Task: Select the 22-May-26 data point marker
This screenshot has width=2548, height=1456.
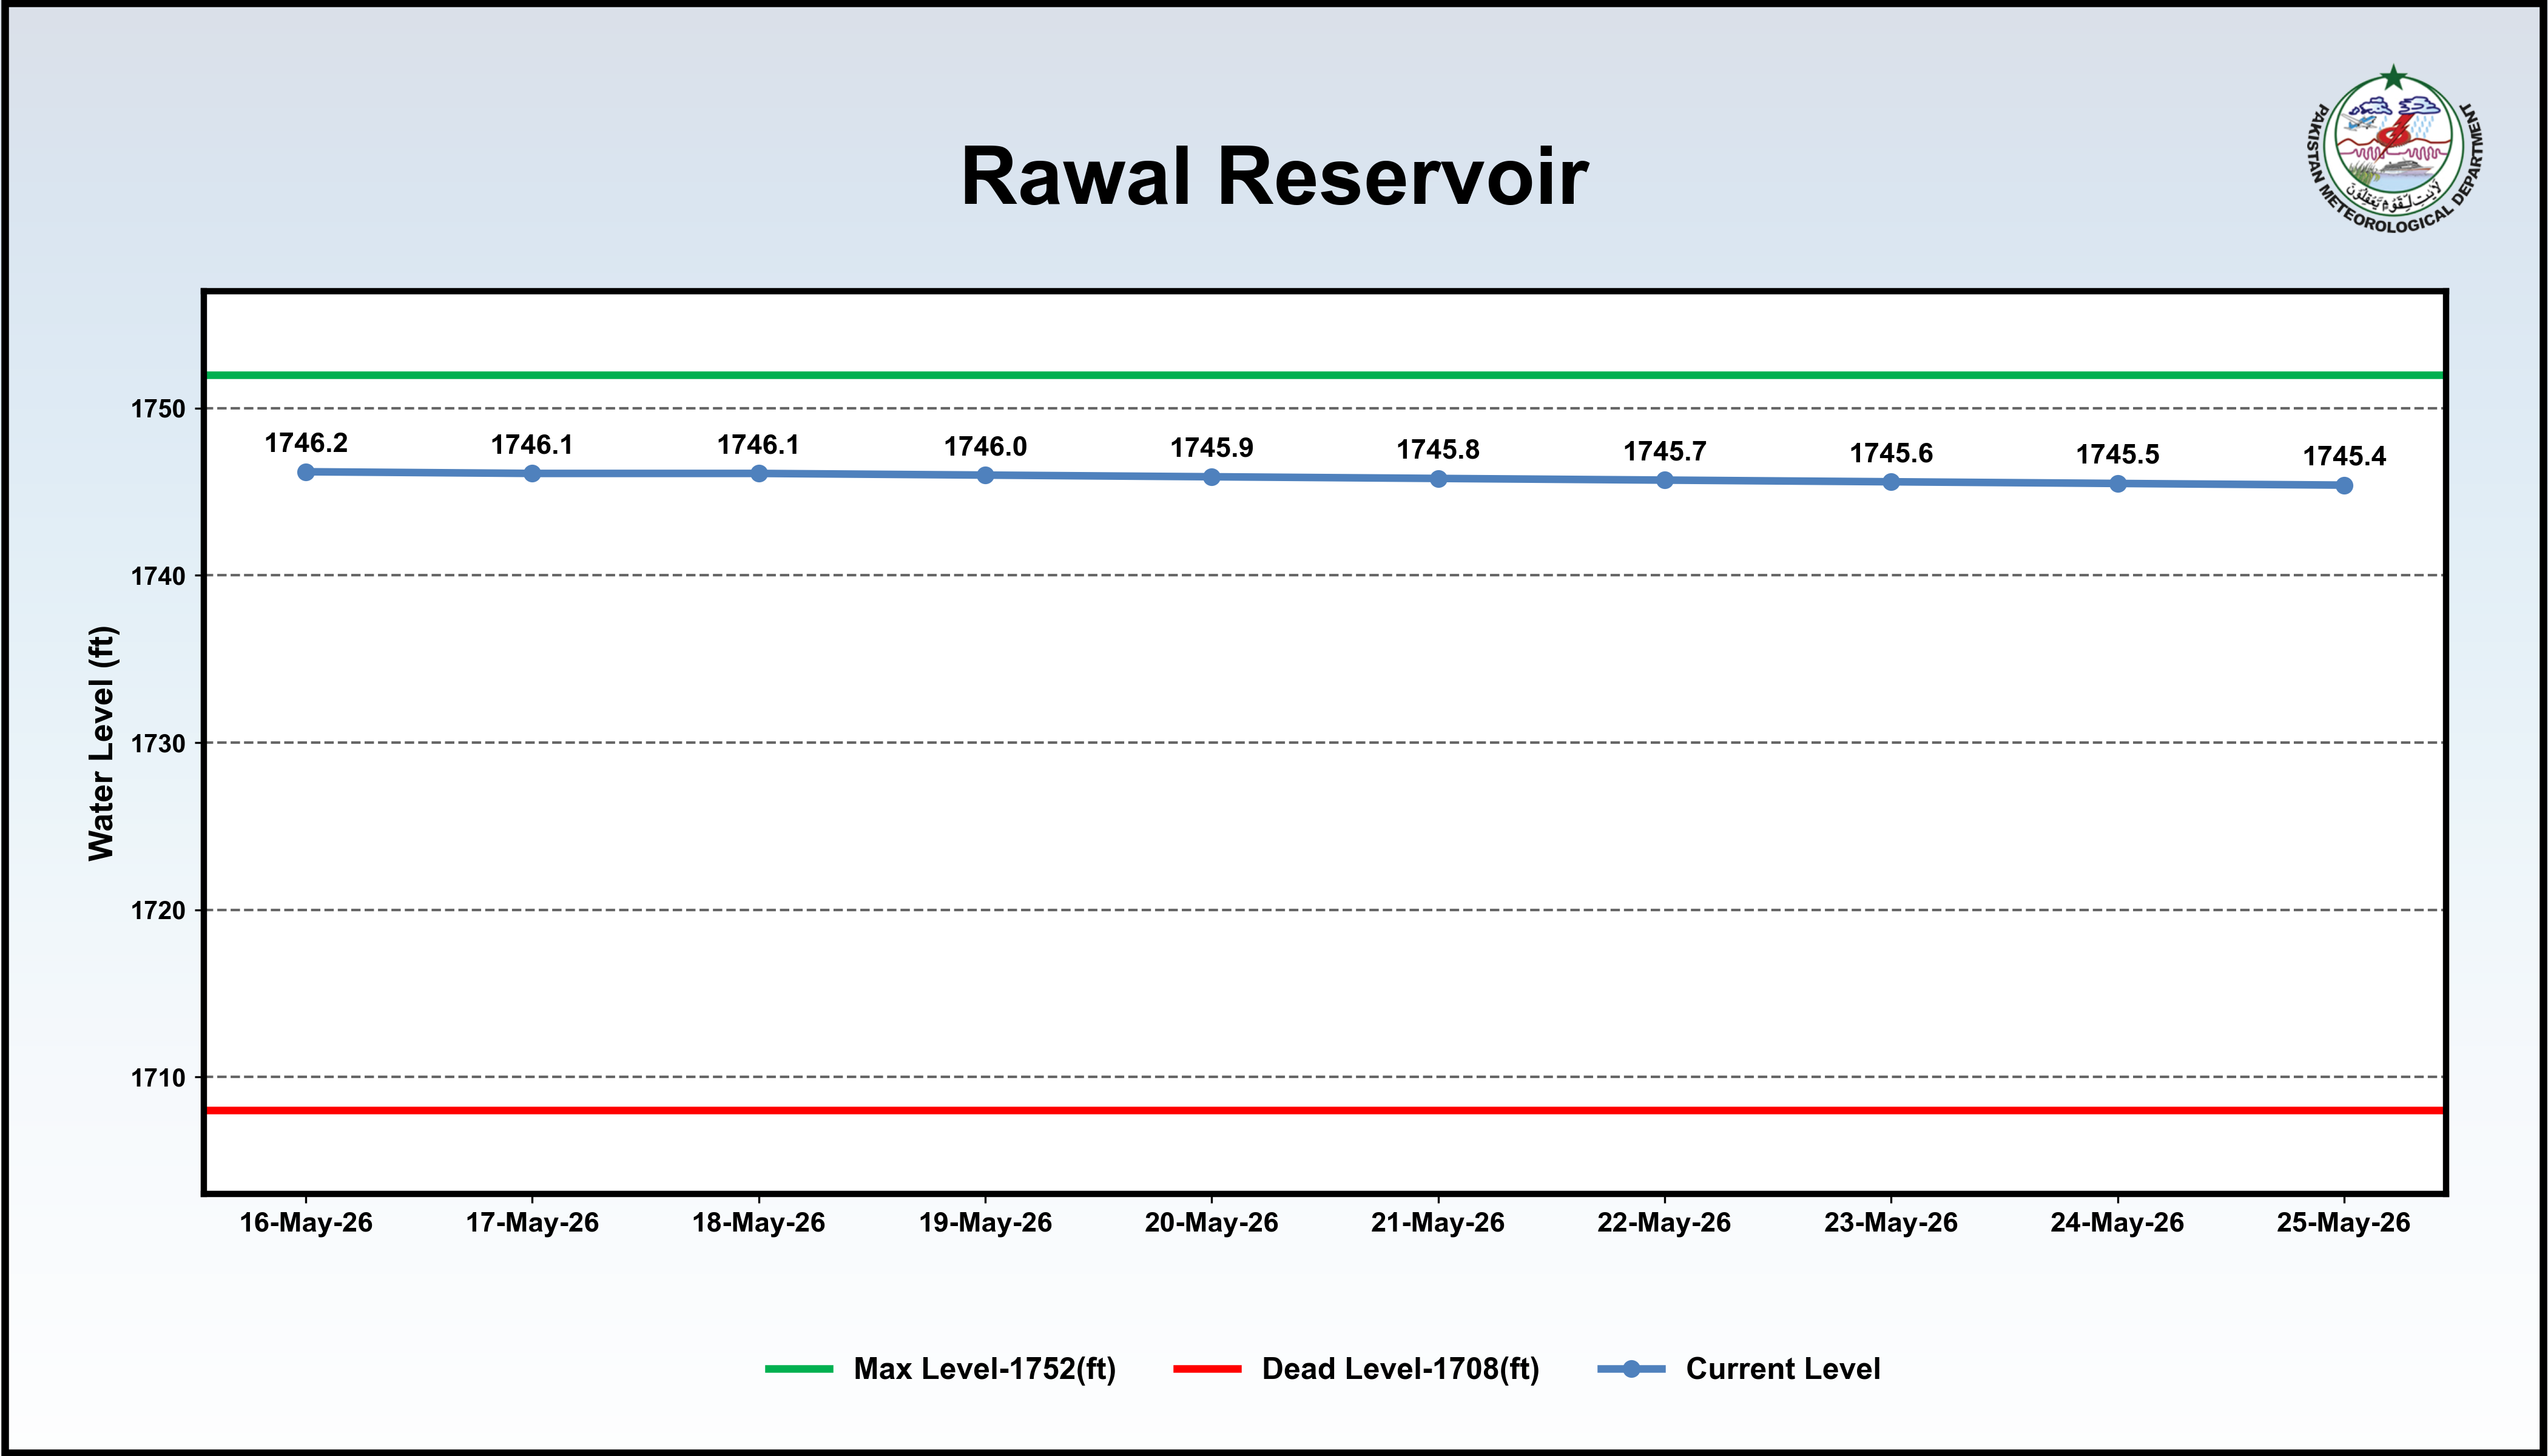Action: [1665, 480]
